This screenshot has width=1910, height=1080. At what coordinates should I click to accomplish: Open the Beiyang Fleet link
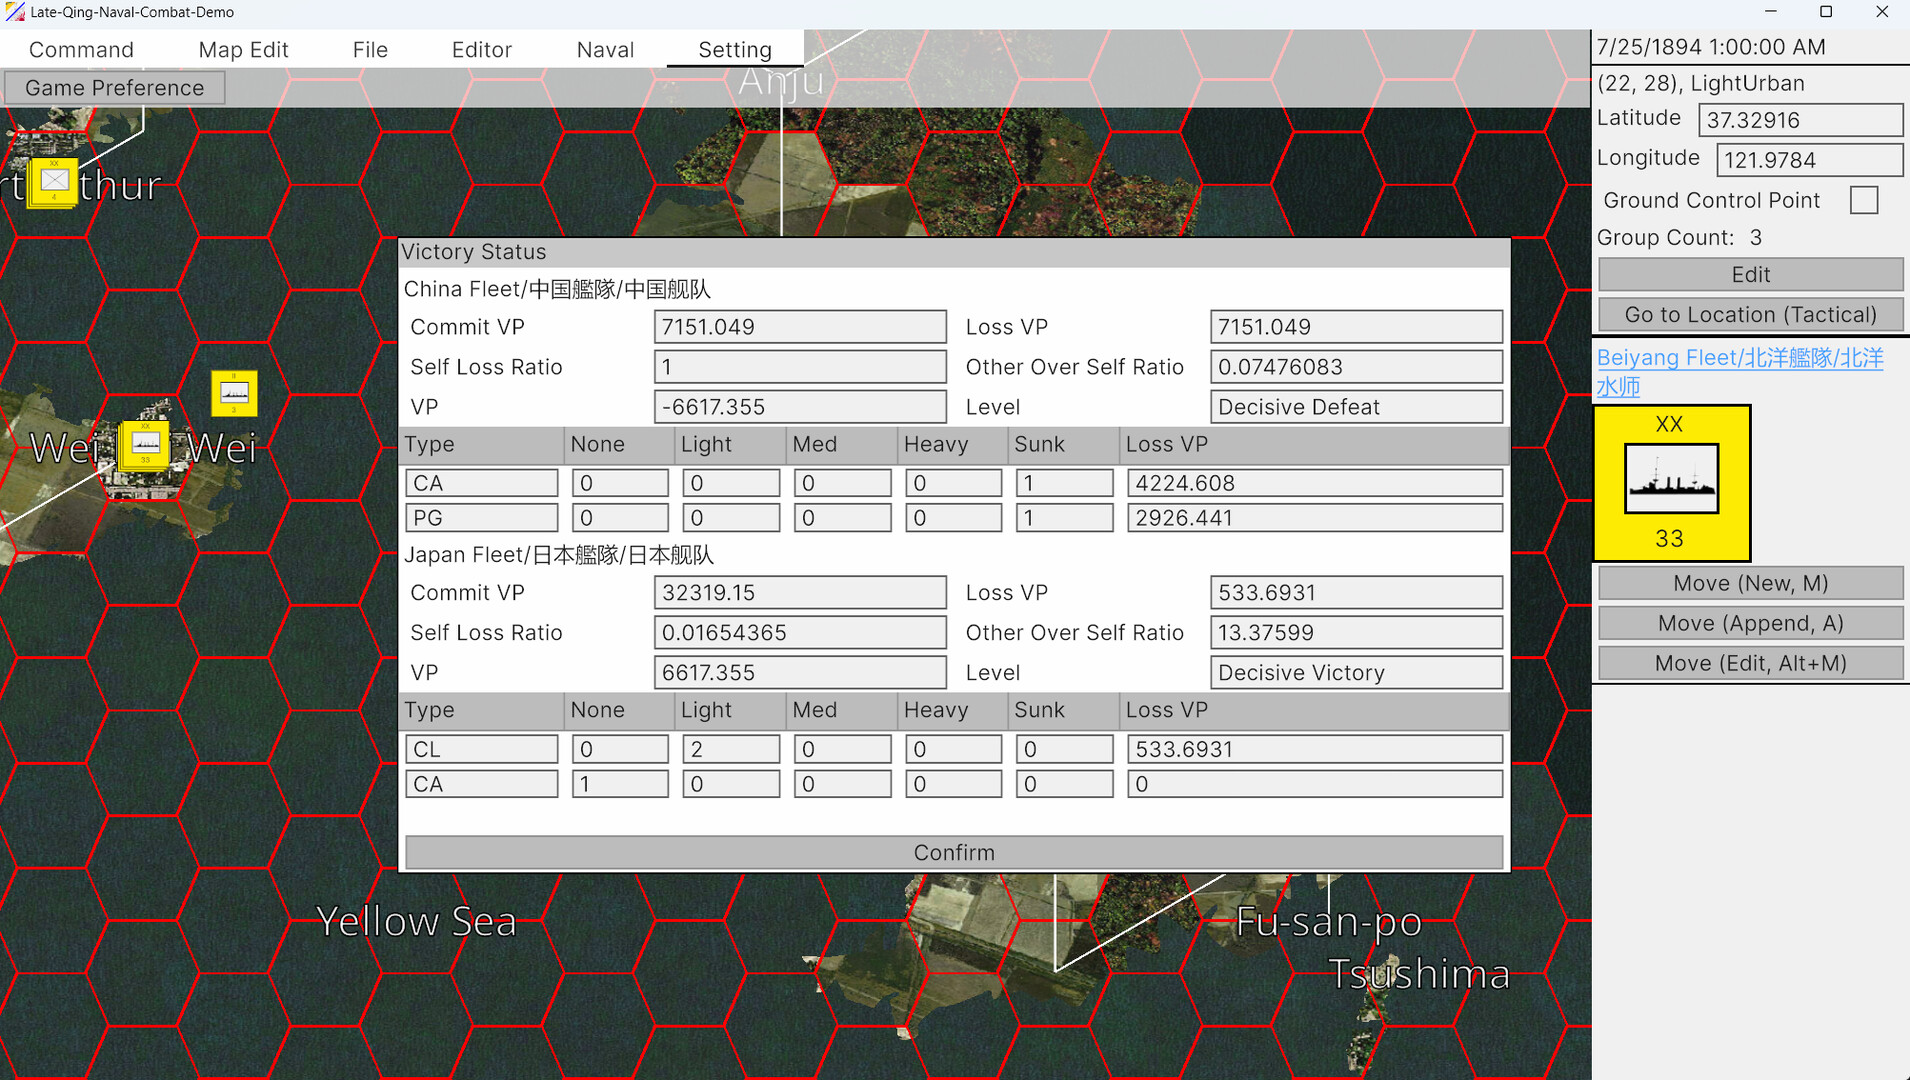pyautogui.click(x=1740, y=357)
